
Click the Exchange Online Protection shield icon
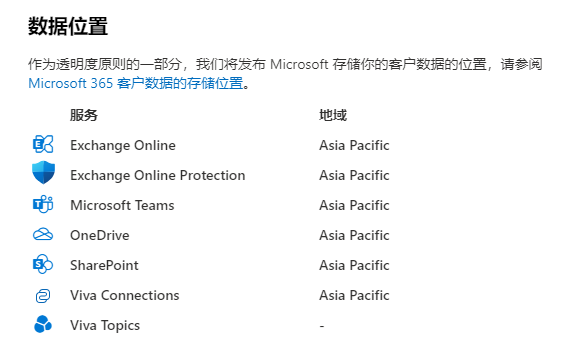[x=43, y=172]
